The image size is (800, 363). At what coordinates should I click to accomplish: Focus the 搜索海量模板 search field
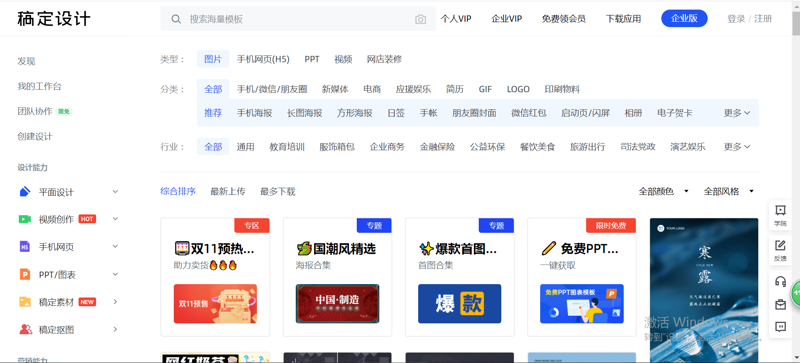pyautogui.click(x=298, y=19)
